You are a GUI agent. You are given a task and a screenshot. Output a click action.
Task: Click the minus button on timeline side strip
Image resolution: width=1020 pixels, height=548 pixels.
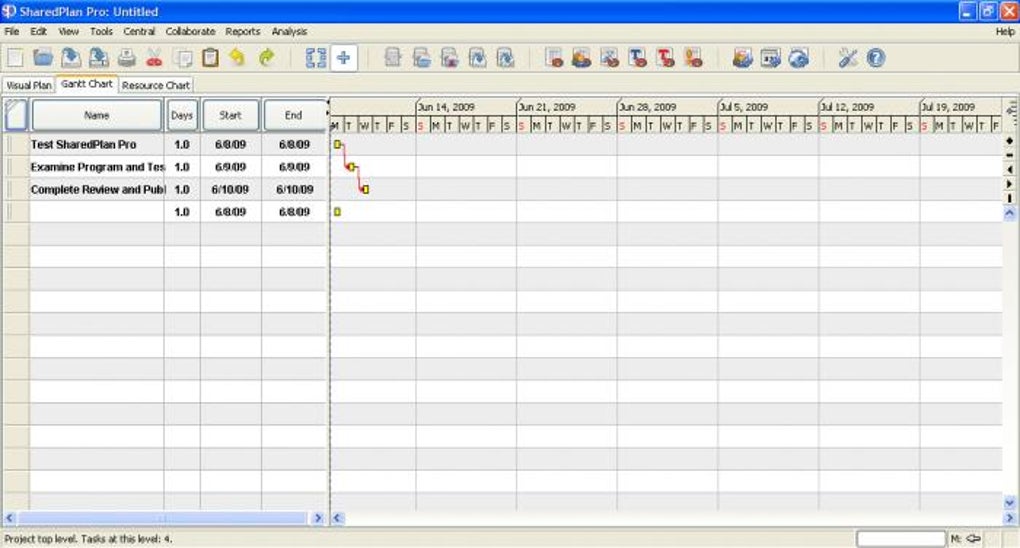click(1010, 155)
